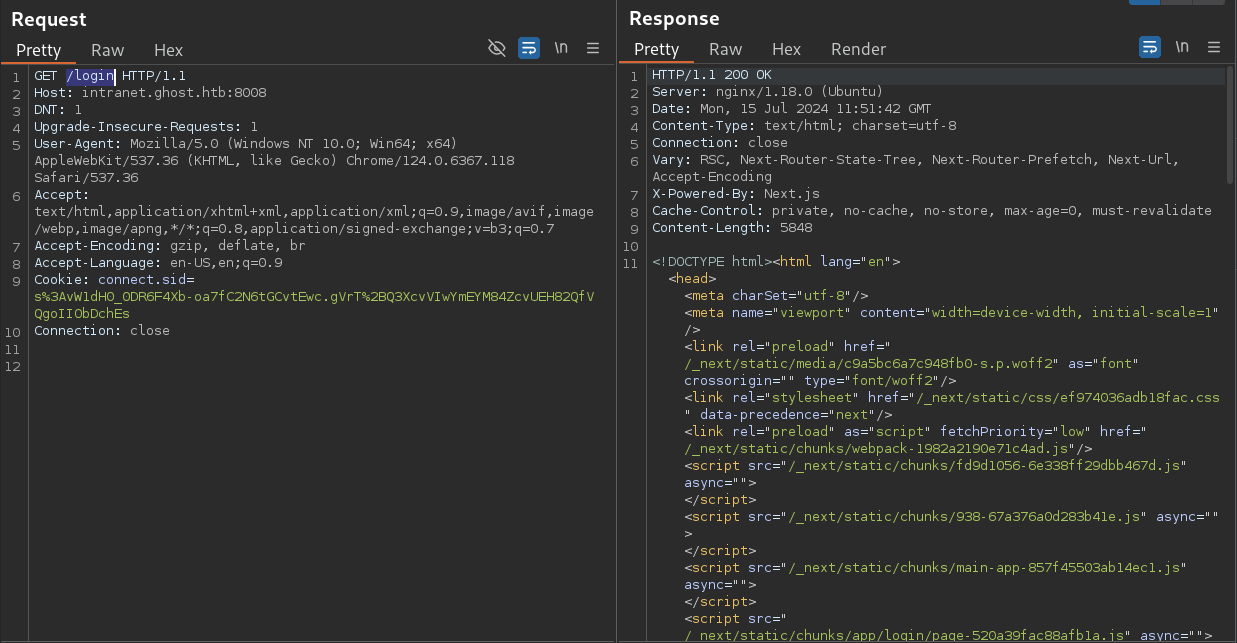Click webpack-1982a2190e71c4ad.js href

[x=876, y=449]
